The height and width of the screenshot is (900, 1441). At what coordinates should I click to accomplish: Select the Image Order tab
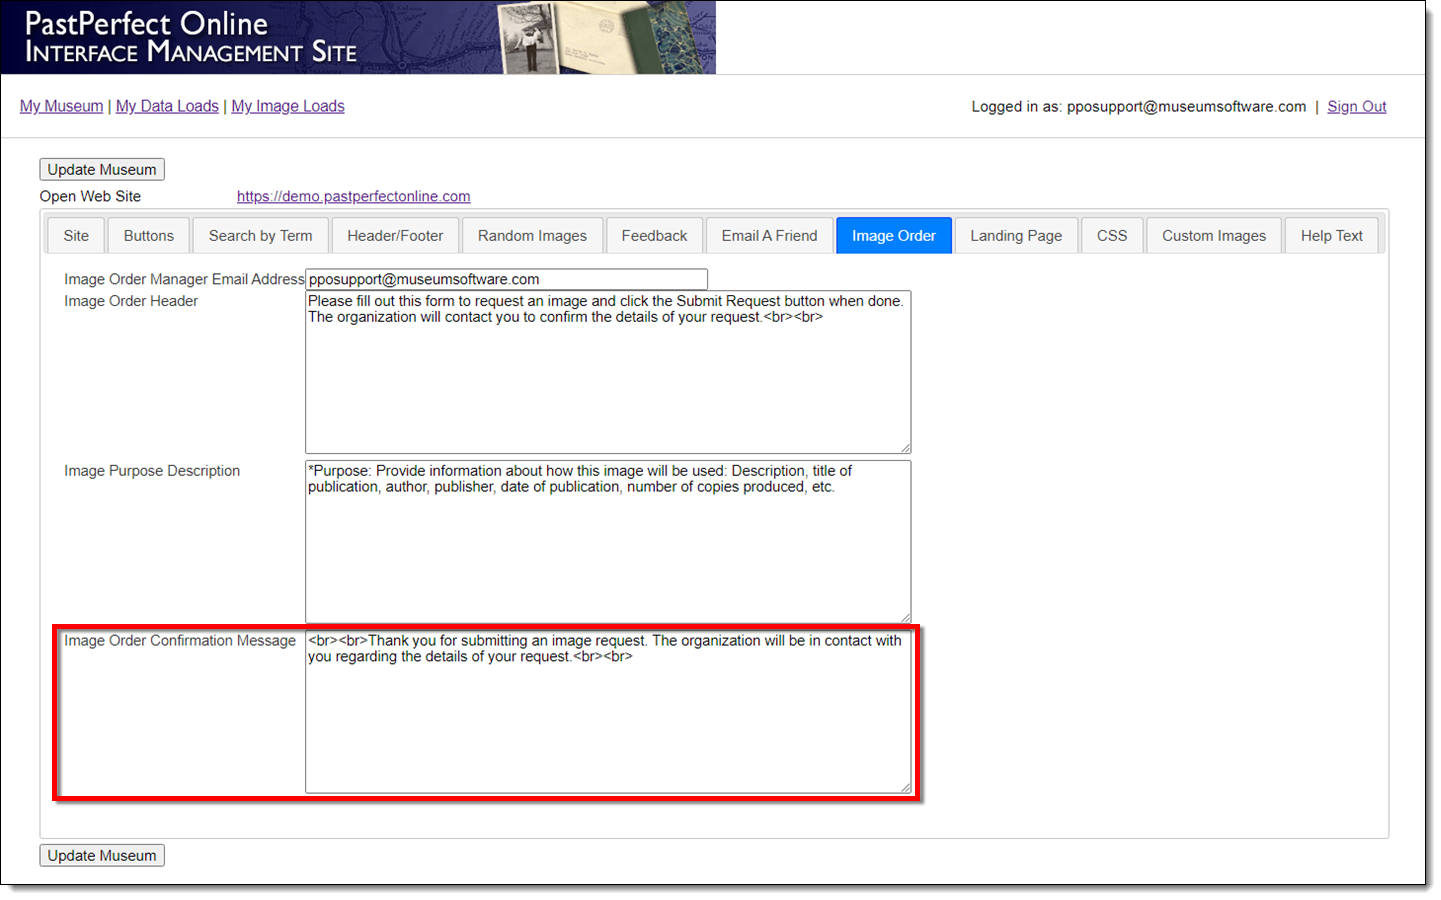pyautogui.click(x=893, y=236)
